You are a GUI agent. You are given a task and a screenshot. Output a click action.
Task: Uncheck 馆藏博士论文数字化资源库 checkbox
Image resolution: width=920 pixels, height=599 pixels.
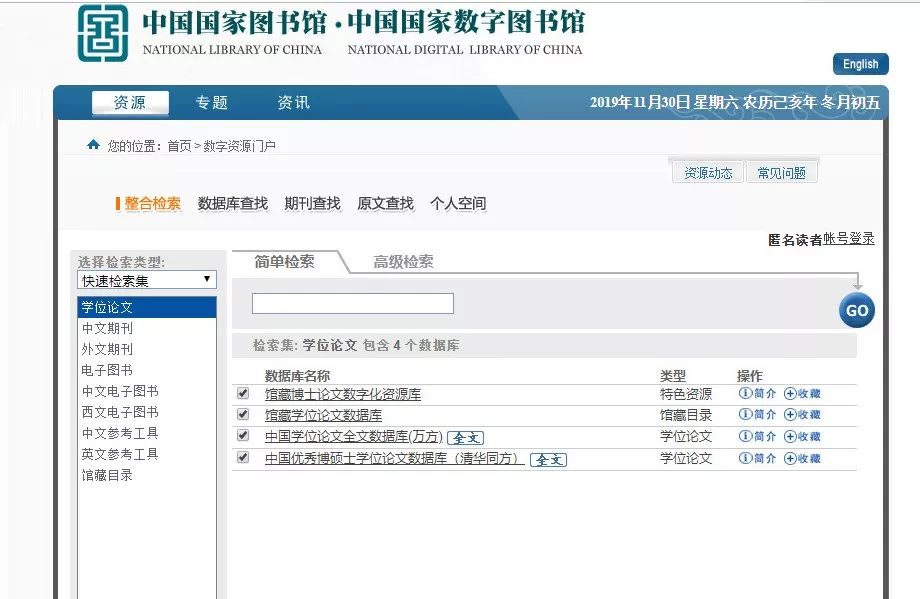pyautogui.click(x=243, y=393)
